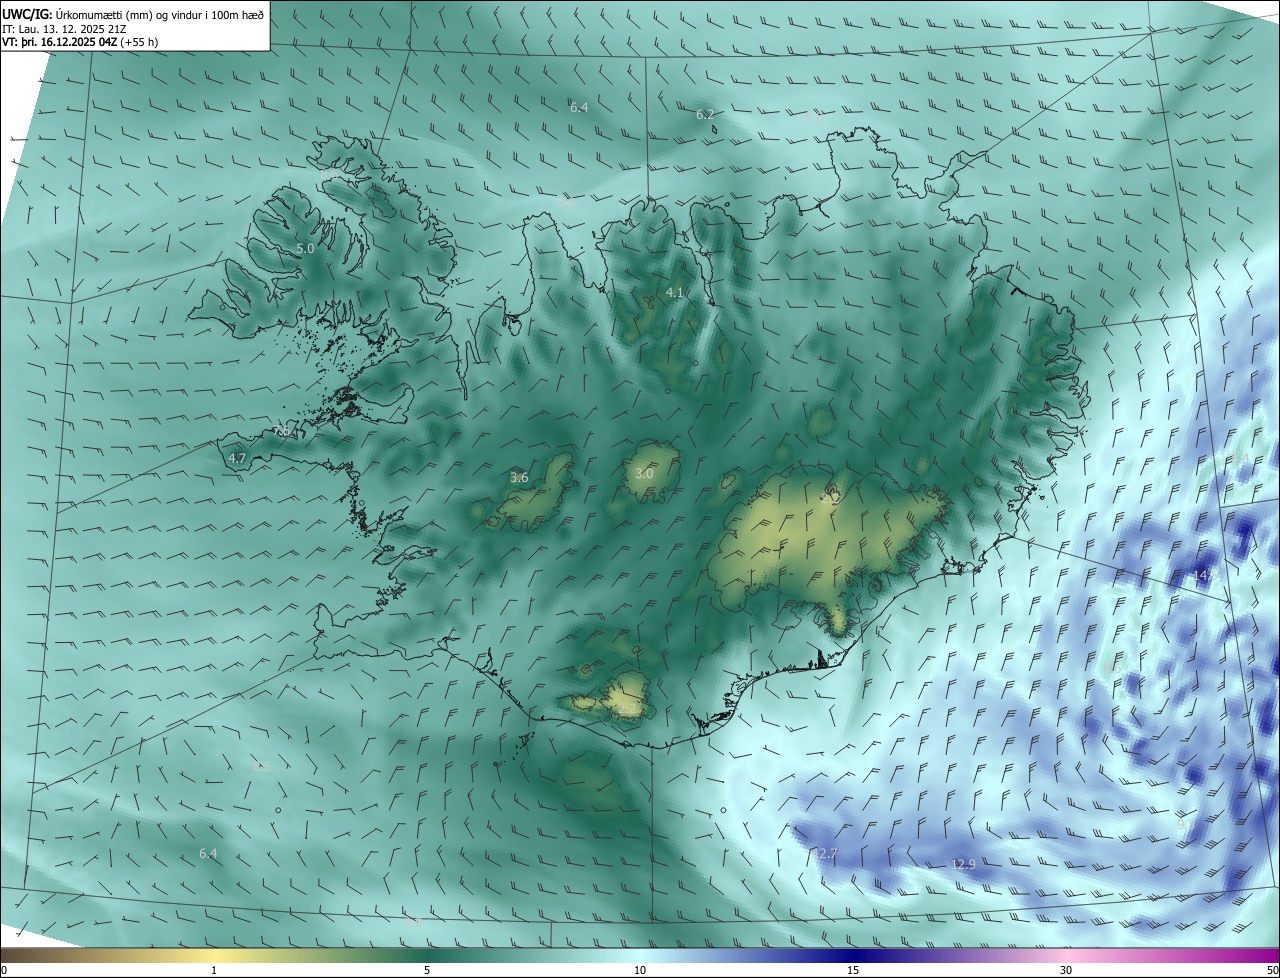Image resolution: width=1280 pixels, height=978 pixels.
Task: Click the title line starting 'UWC/IG: Úrkomumætti (mm)'
Action: point(133,13)
